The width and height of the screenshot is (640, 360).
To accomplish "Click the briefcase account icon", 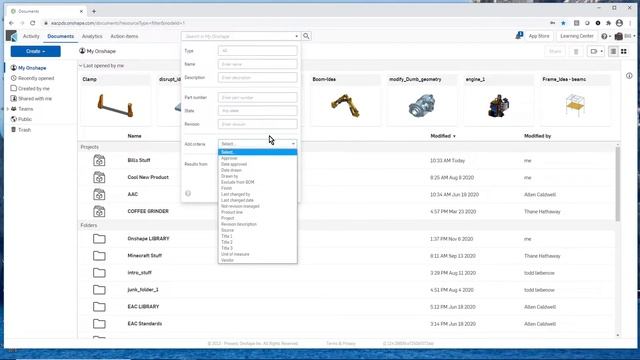I will 619,36.
